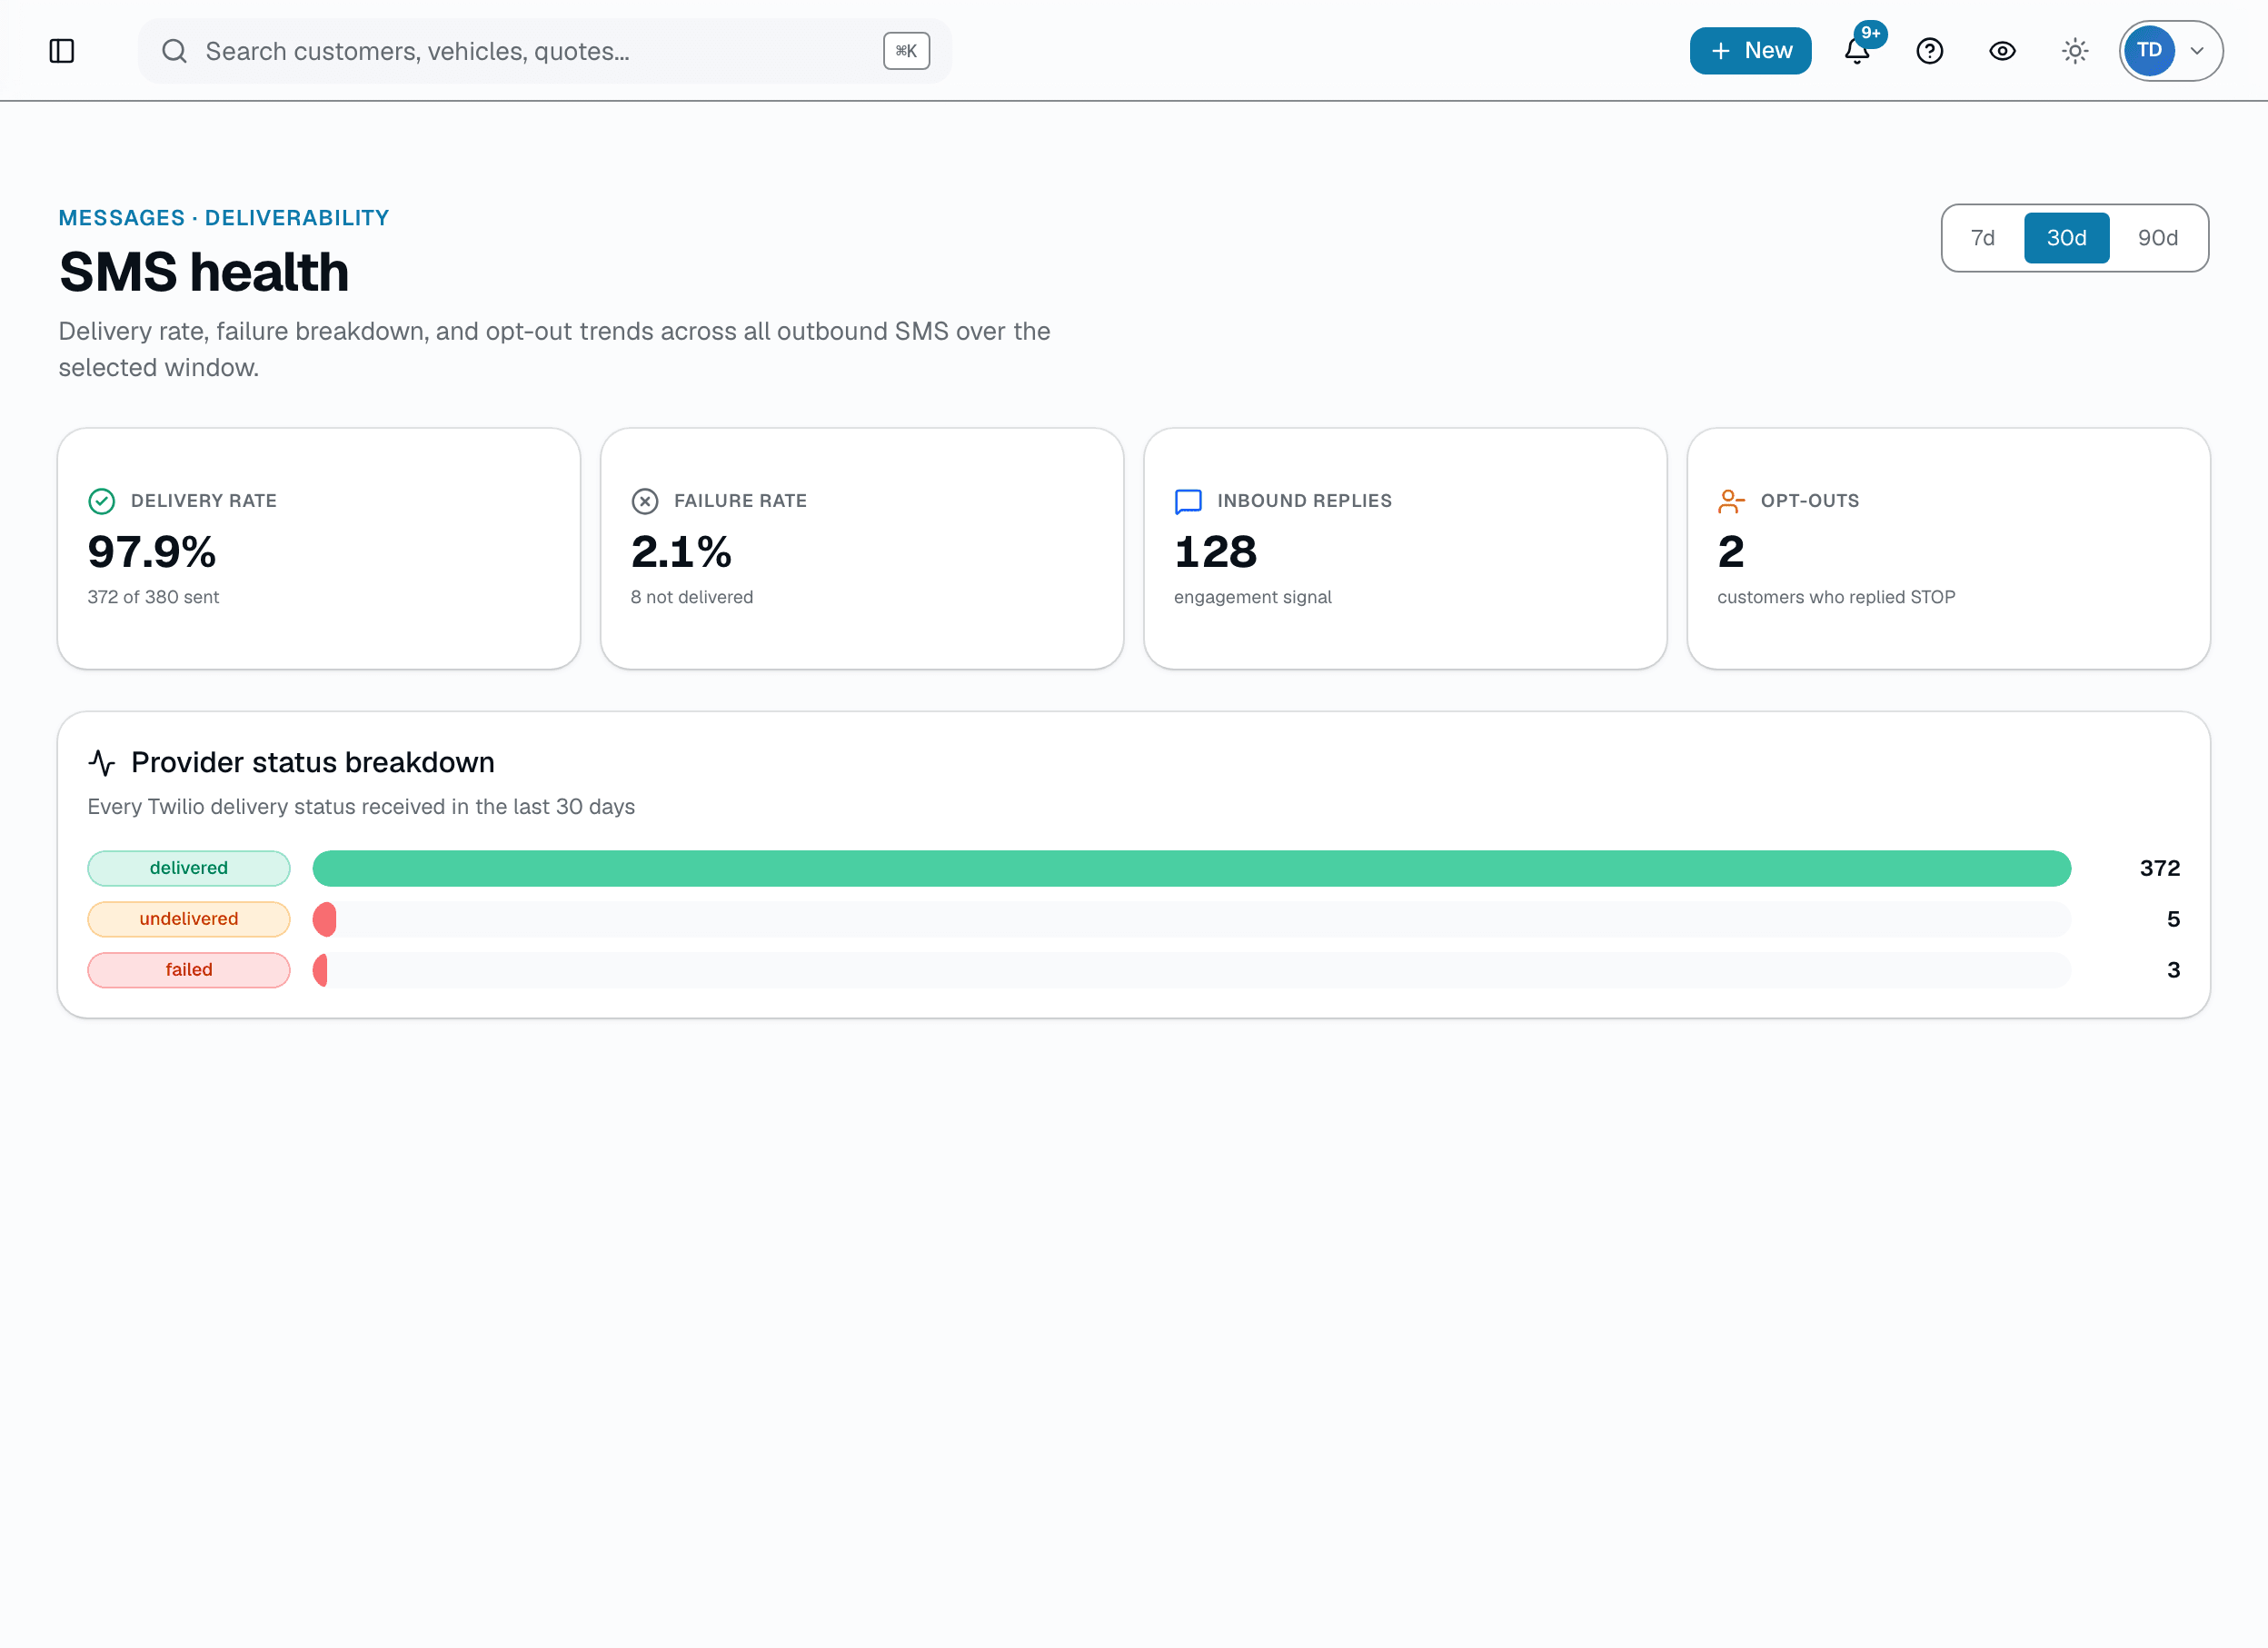This screenshot has width=2268, height=1648.
Task: Select the 30d time window
Action: pyautogui.click(x=2066, y=238)
